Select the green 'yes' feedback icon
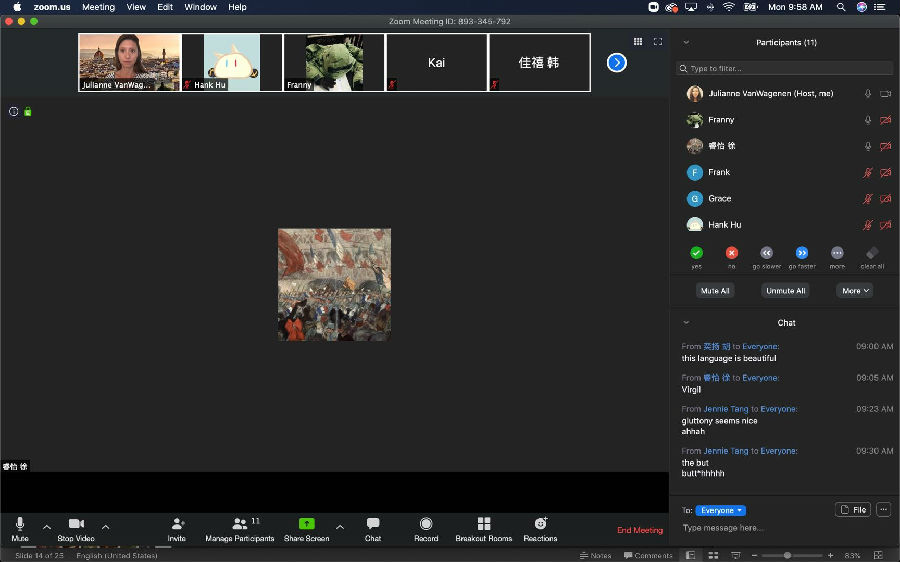This screenshot has height=562, width=900. tap(696, 253)
